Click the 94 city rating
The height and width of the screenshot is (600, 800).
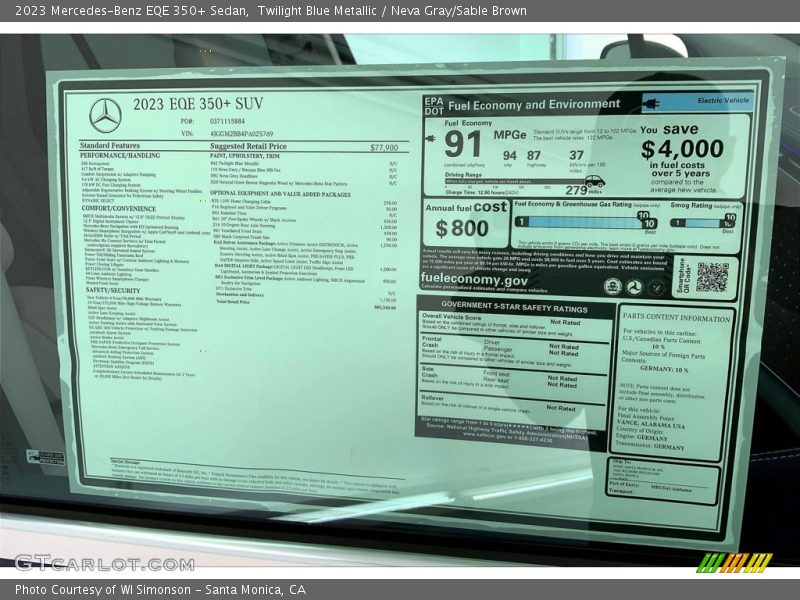pyautogui.click(x=509, y=156)
